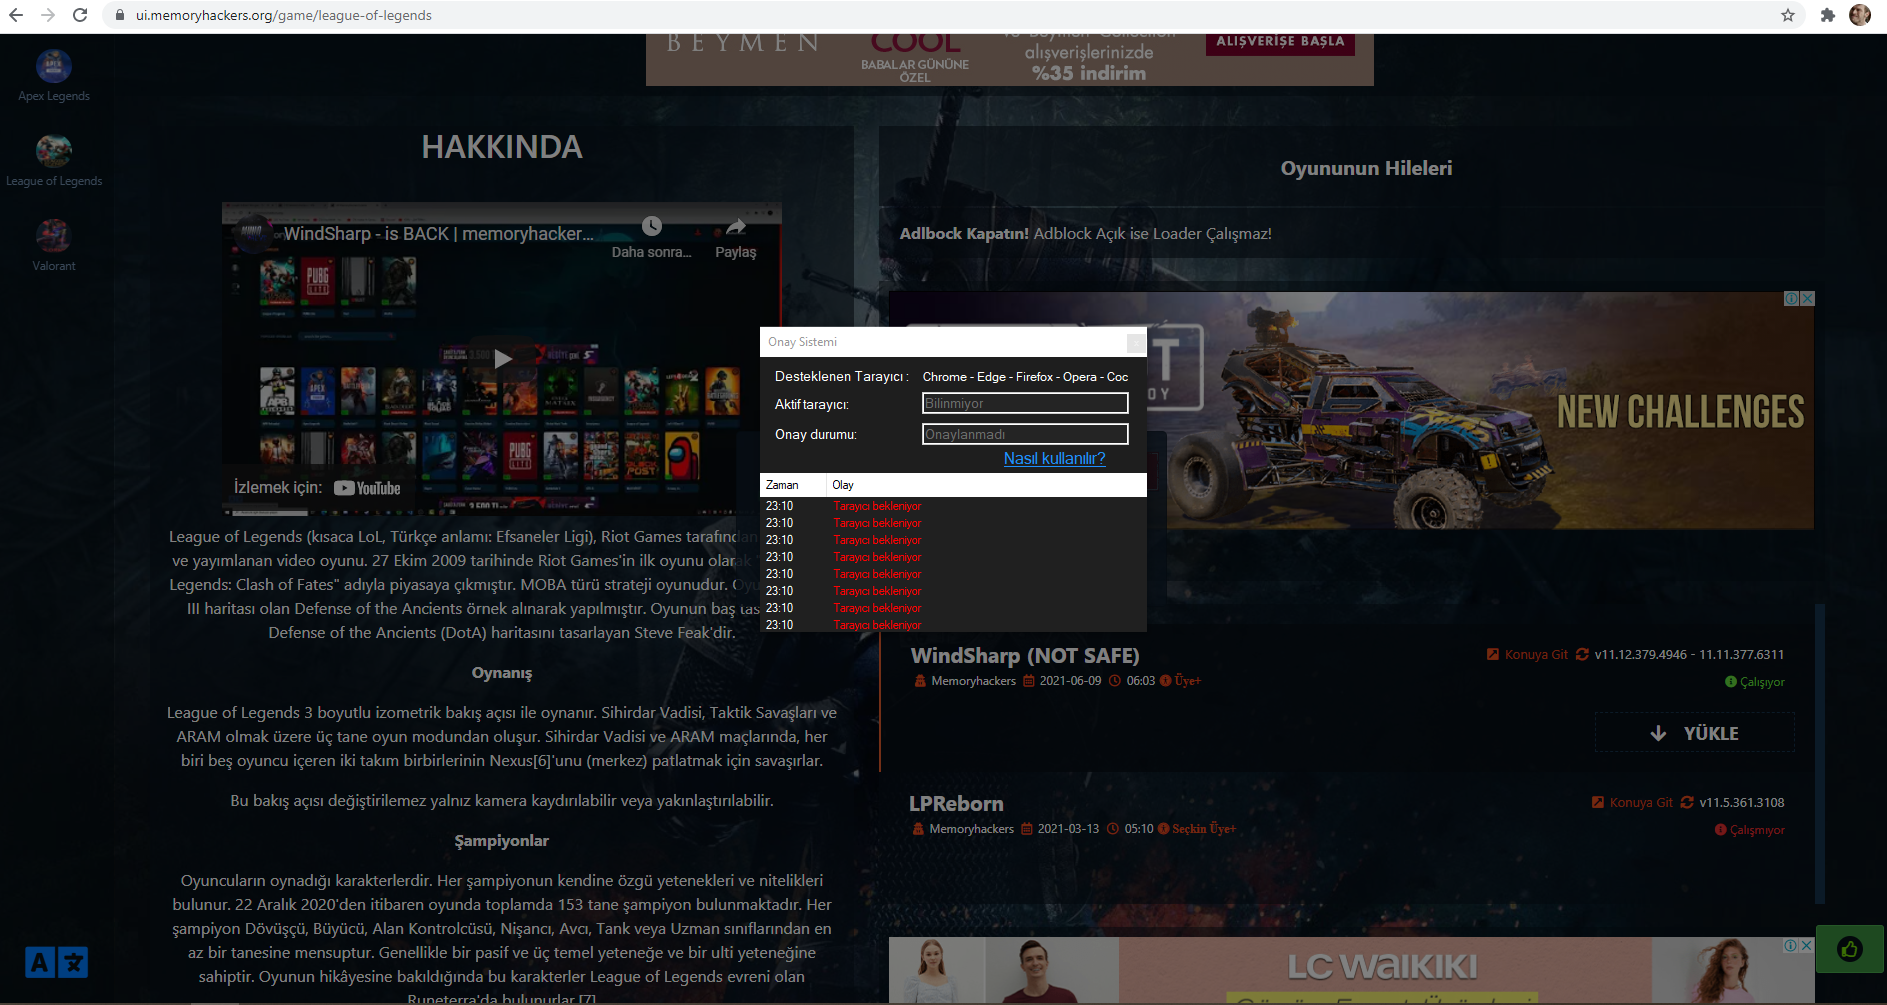The width and height of the screenshot is (1887, 1005).
Task: Click the WindSharp (NOT SAFE) title
Action: point(1025,656)
